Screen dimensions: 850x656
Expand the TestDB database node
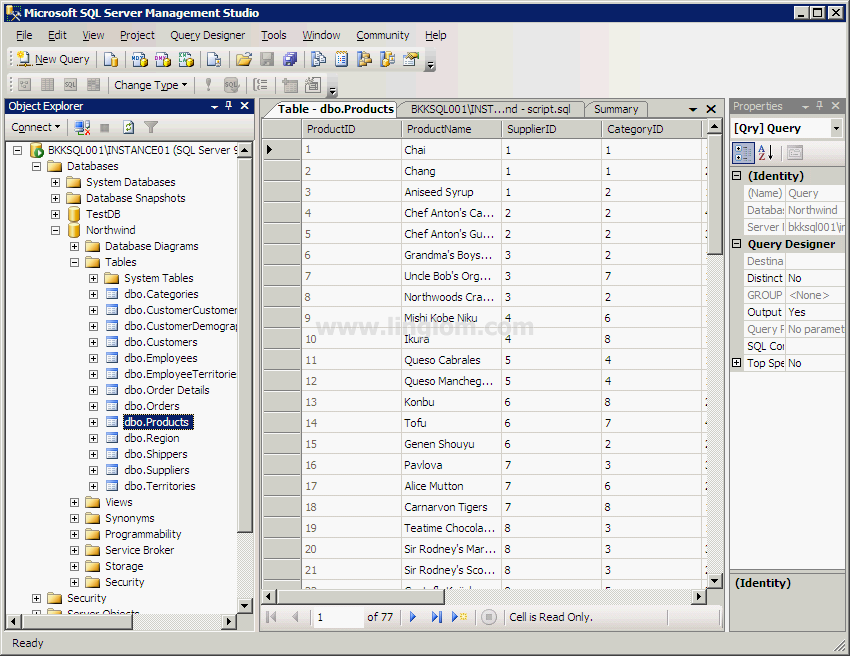tap(55, 214)
